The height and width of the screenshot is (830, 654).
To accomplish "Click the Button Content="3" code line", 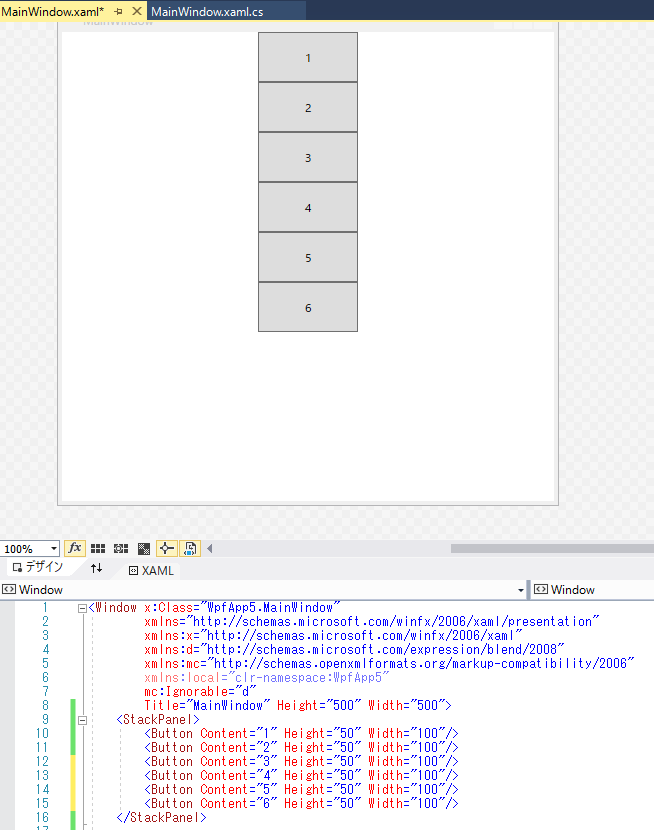I will [x=301, y=762].
